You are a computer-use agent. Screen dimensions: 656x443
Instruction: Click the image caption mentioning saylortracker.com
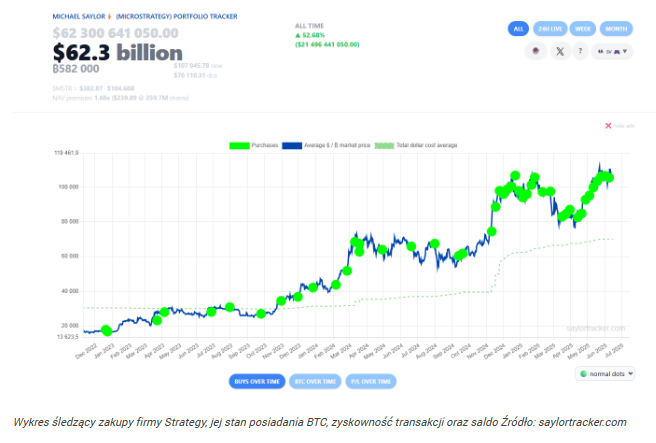click(x=320, y=422)
